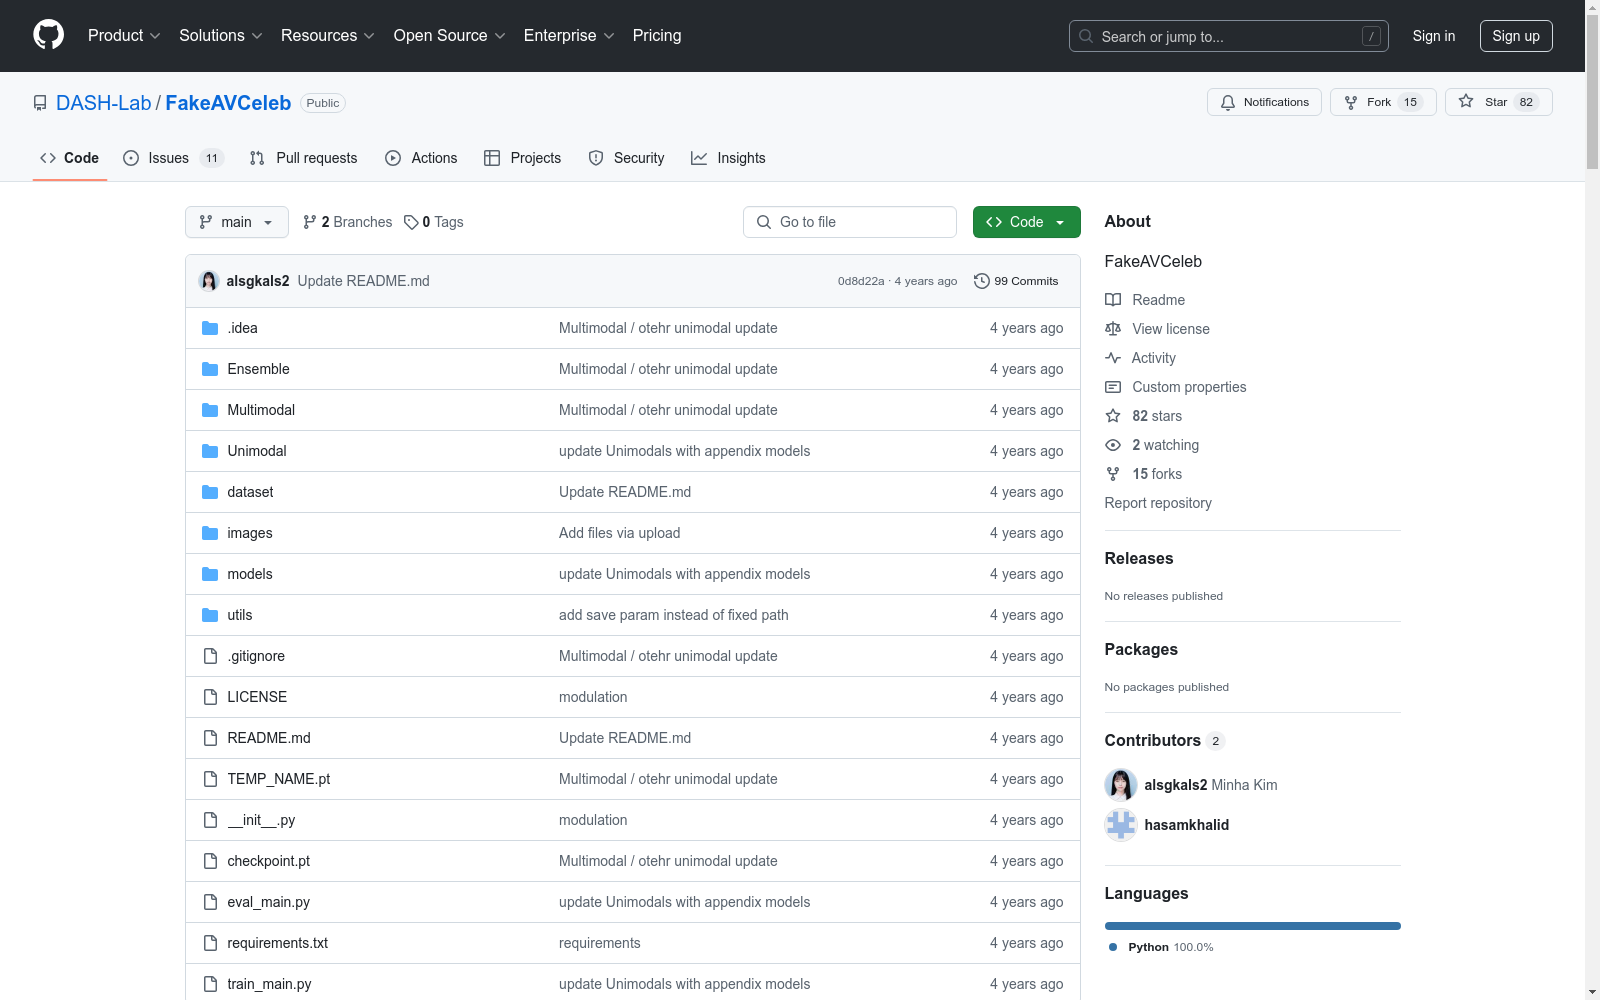
Task: Open the __init__.py file
Action: point(261,820)
